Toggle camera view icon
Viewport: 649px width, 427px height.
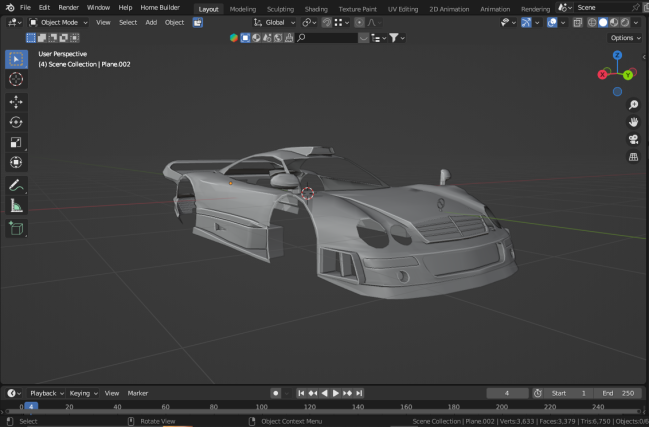pos(633,139)
